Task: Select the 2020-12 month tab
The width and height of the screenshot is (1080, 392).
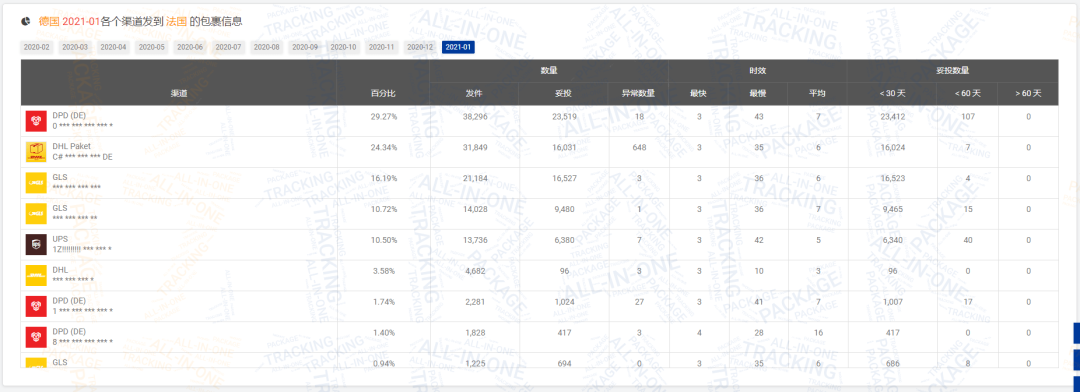Action: [419, 47]
